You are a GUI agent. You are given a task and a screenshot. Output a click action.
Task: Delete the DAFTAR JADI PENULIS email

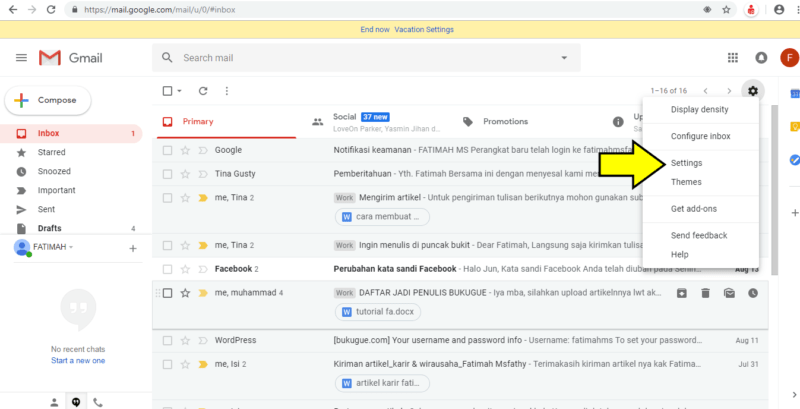tap(705, 293)
